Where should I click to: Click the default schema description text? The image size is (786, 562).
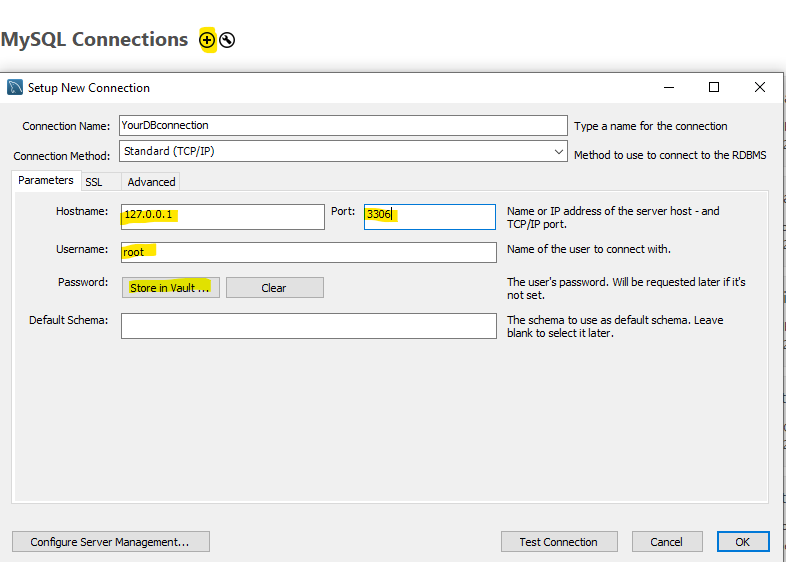pyautogui.click(x=615, y=326)
